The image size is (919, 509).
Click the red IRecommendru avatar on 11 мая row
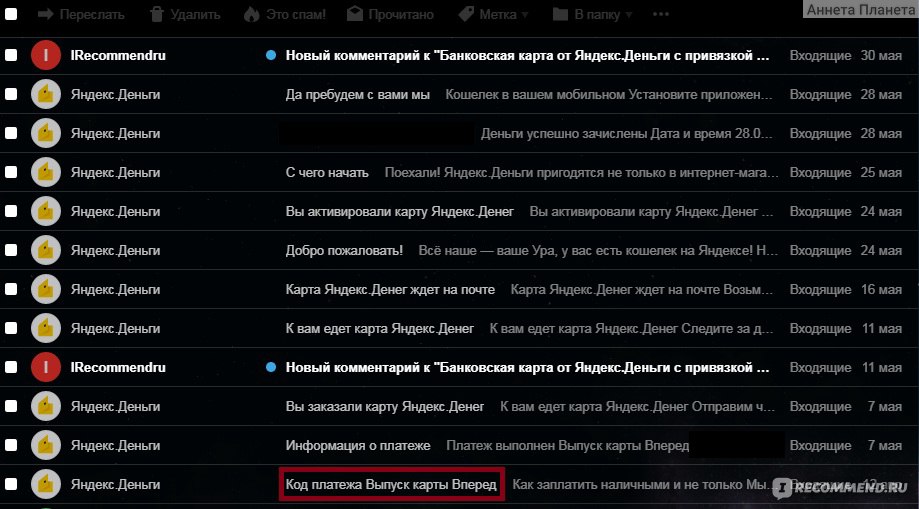(46, 368)
